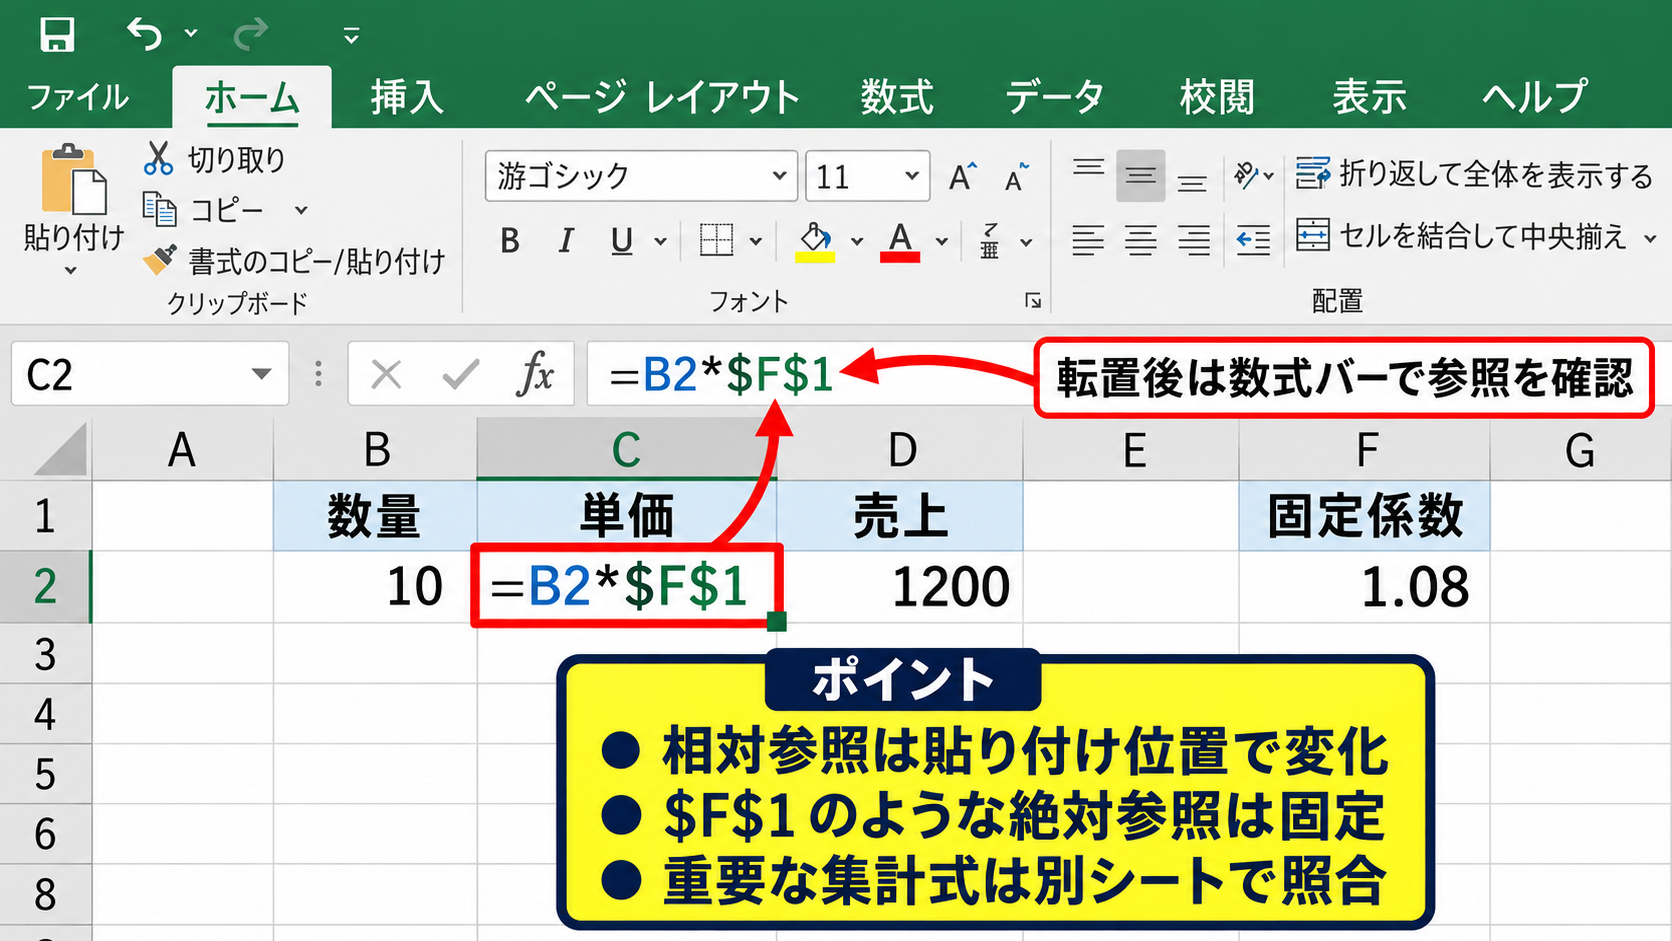Click the コピー button
The width and height of the screenshot is (1672, 941).
205,210
